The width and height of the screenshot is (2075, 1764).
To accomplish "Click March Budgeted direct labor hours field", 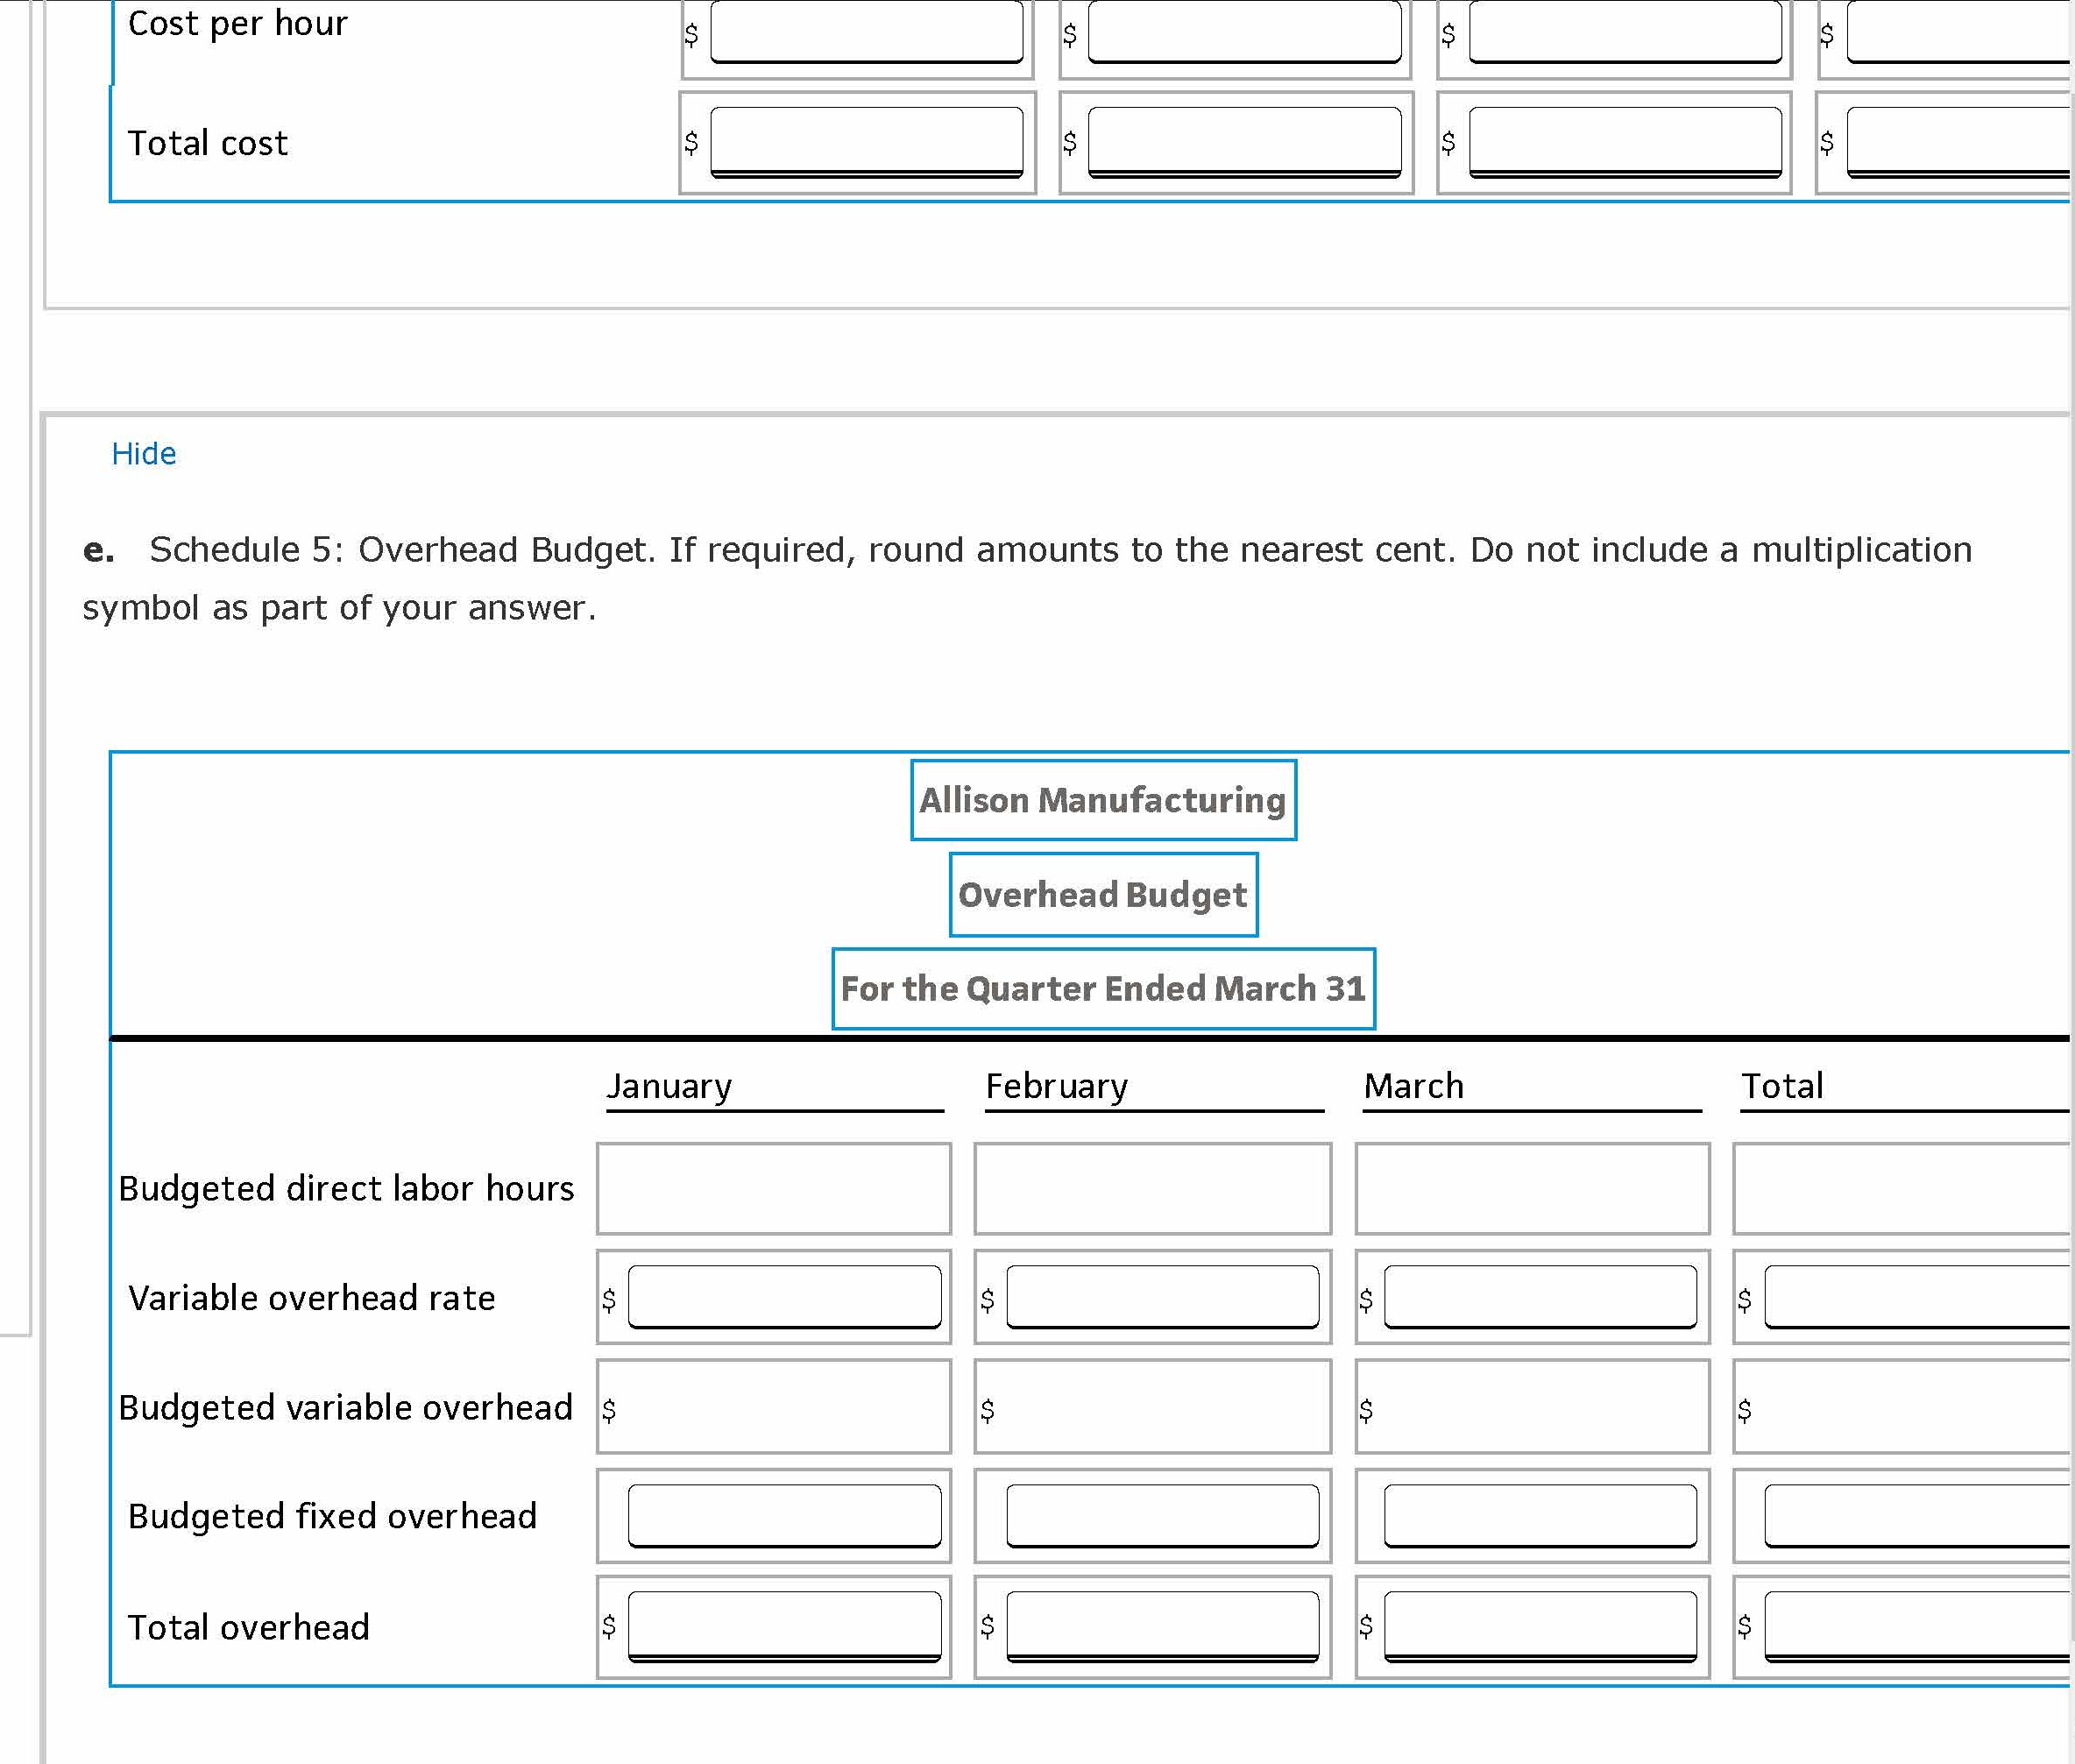I will coord(1531,1189).
